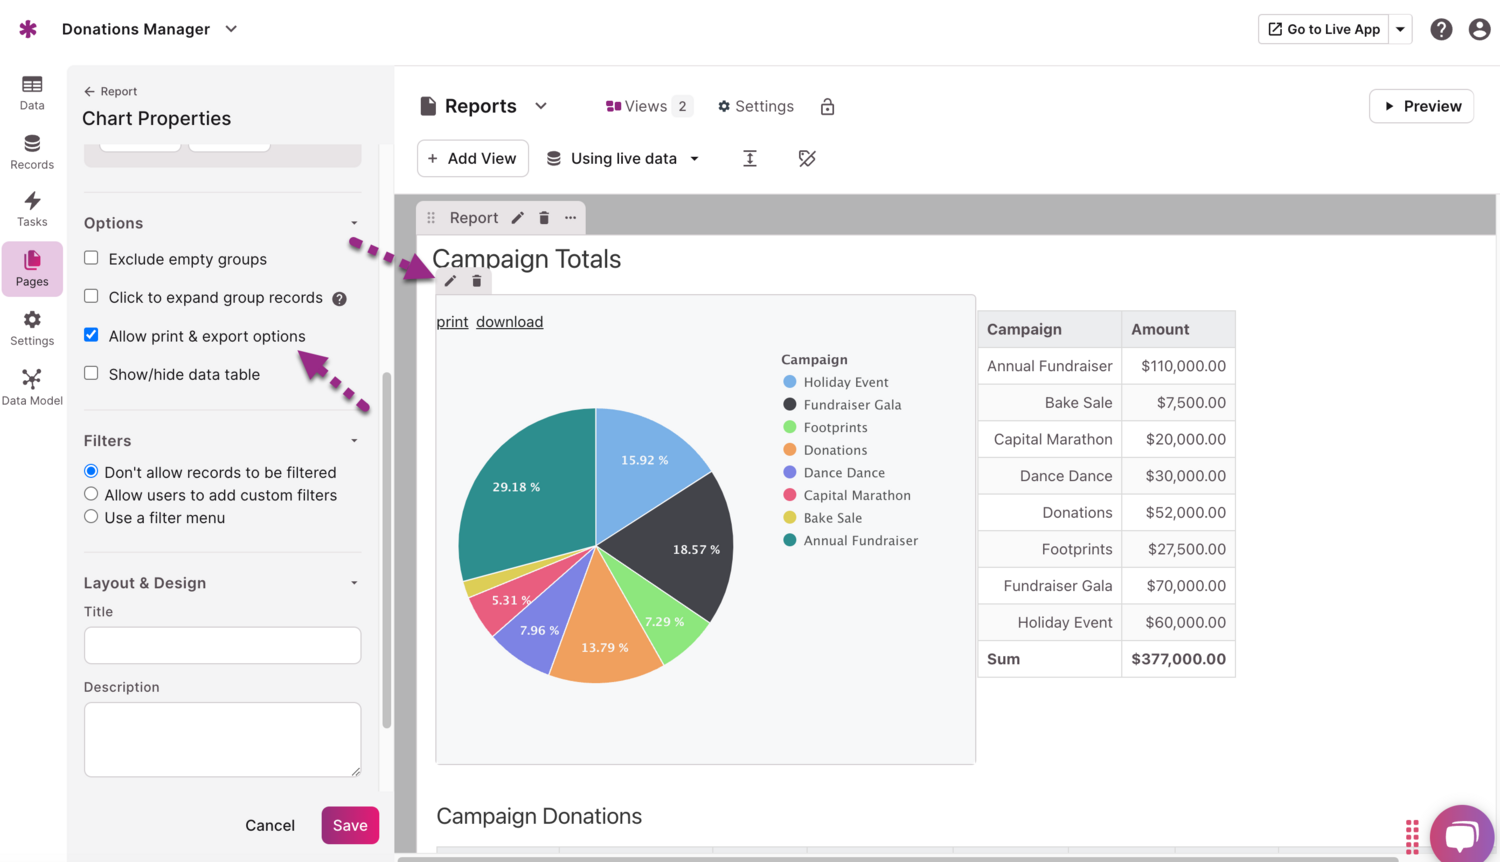Uncheck Allow print & export options
1500x862 pixels.
(x=91, y=335)
